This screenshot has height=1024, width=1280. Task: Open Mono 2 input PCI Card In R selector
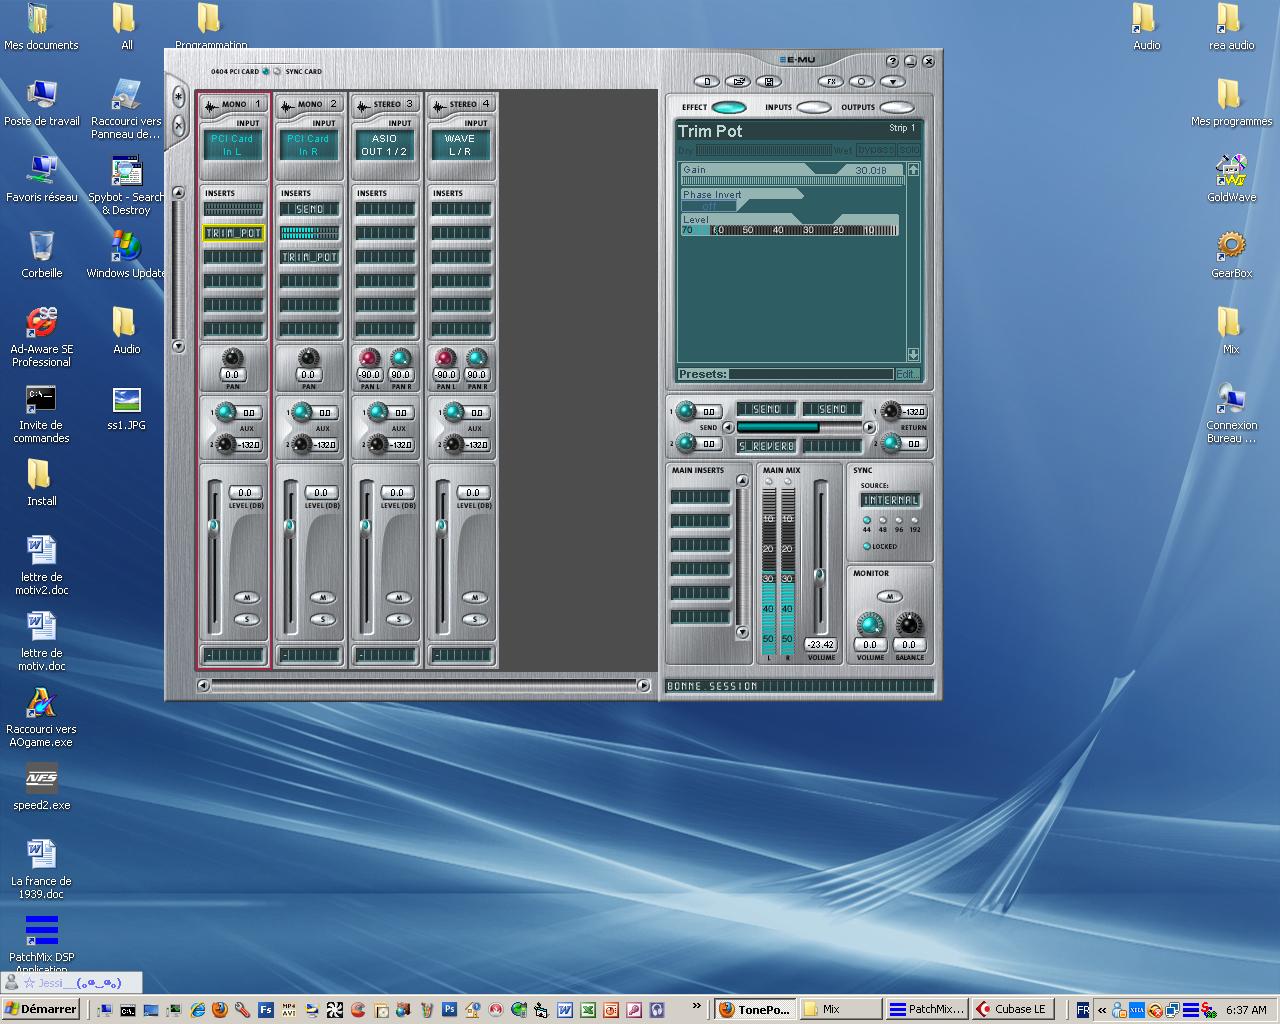(x=309, y=145)
